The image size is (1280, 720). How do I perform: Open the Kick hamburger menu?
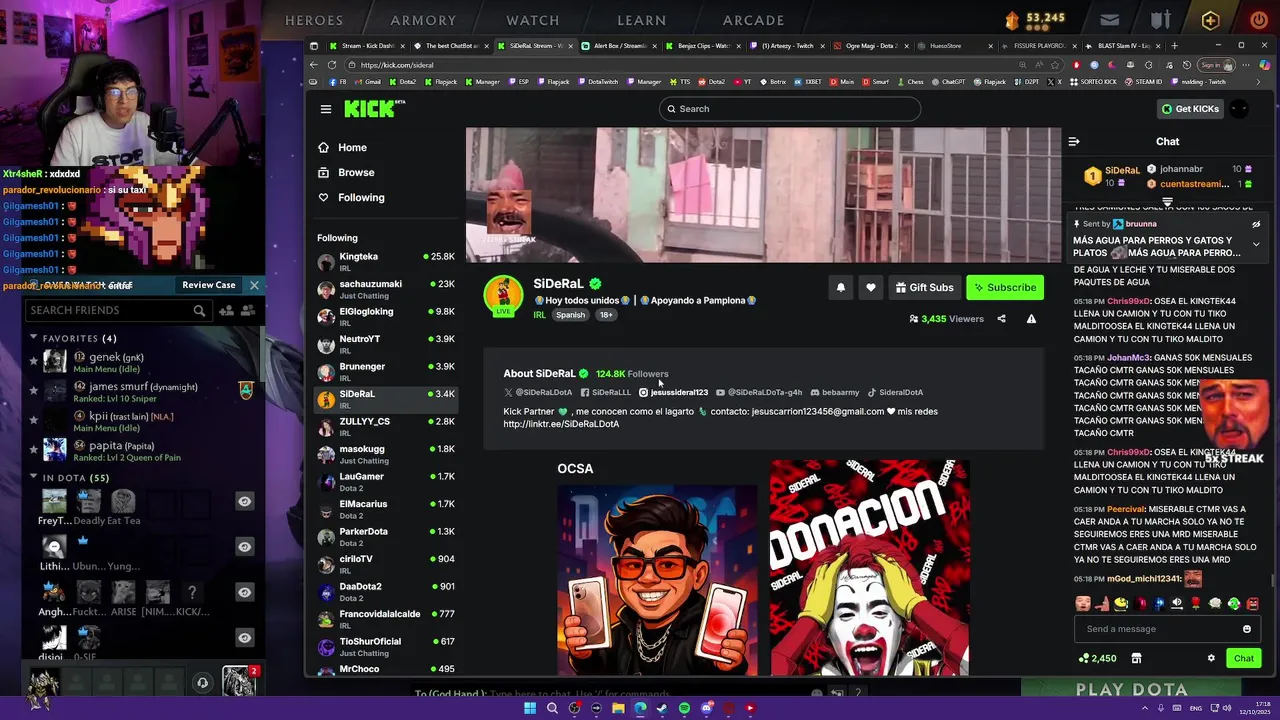coord(326,109)
